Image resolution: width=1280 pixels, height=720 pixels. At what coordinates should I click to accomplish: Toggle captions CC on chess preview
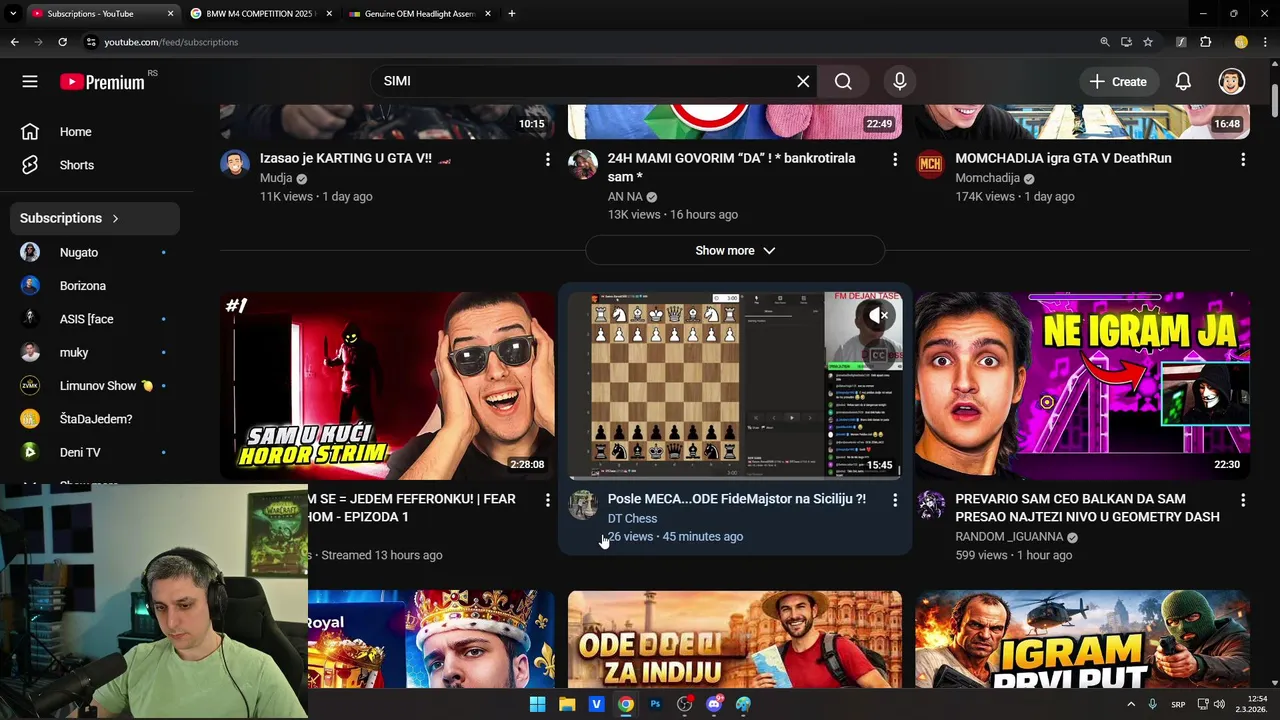pos(878,355)
